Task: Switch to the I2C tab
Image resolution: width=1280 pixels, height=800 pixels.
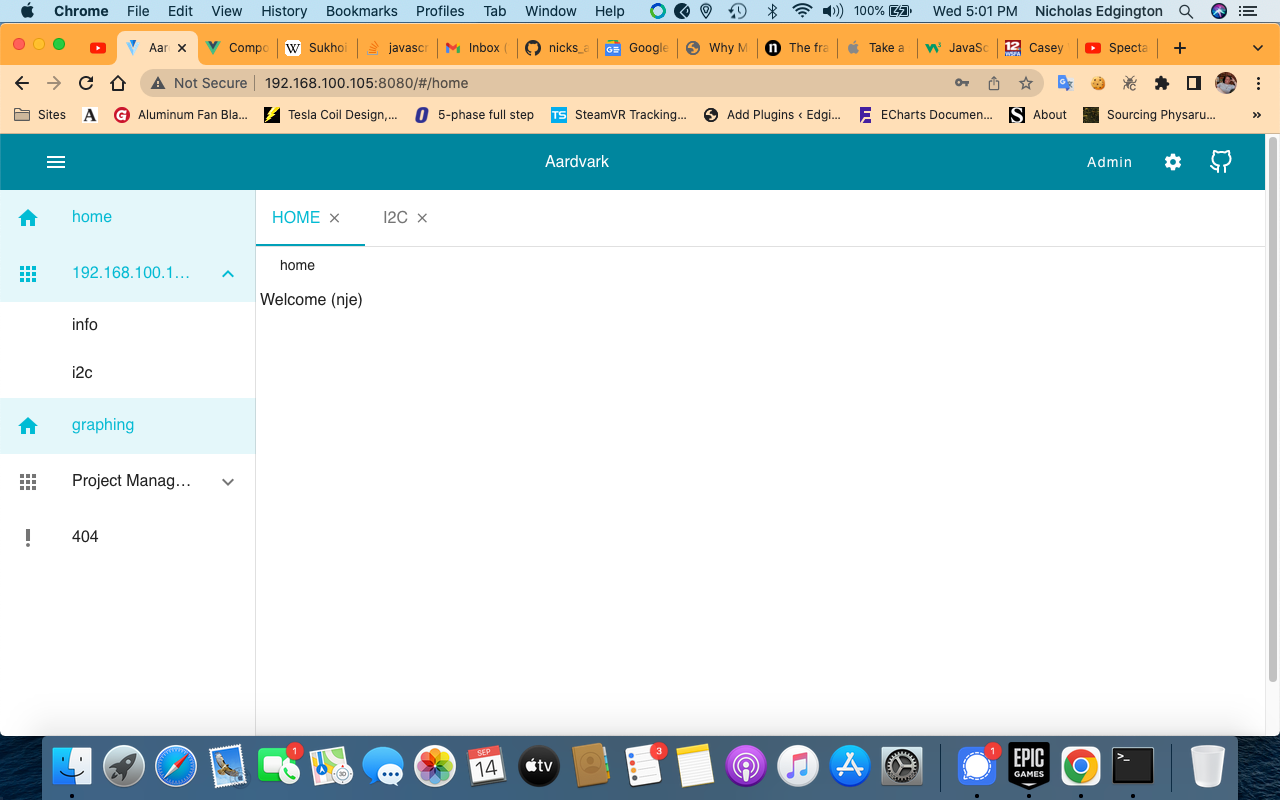Action: pyautogui.click(x=395, y=218)
